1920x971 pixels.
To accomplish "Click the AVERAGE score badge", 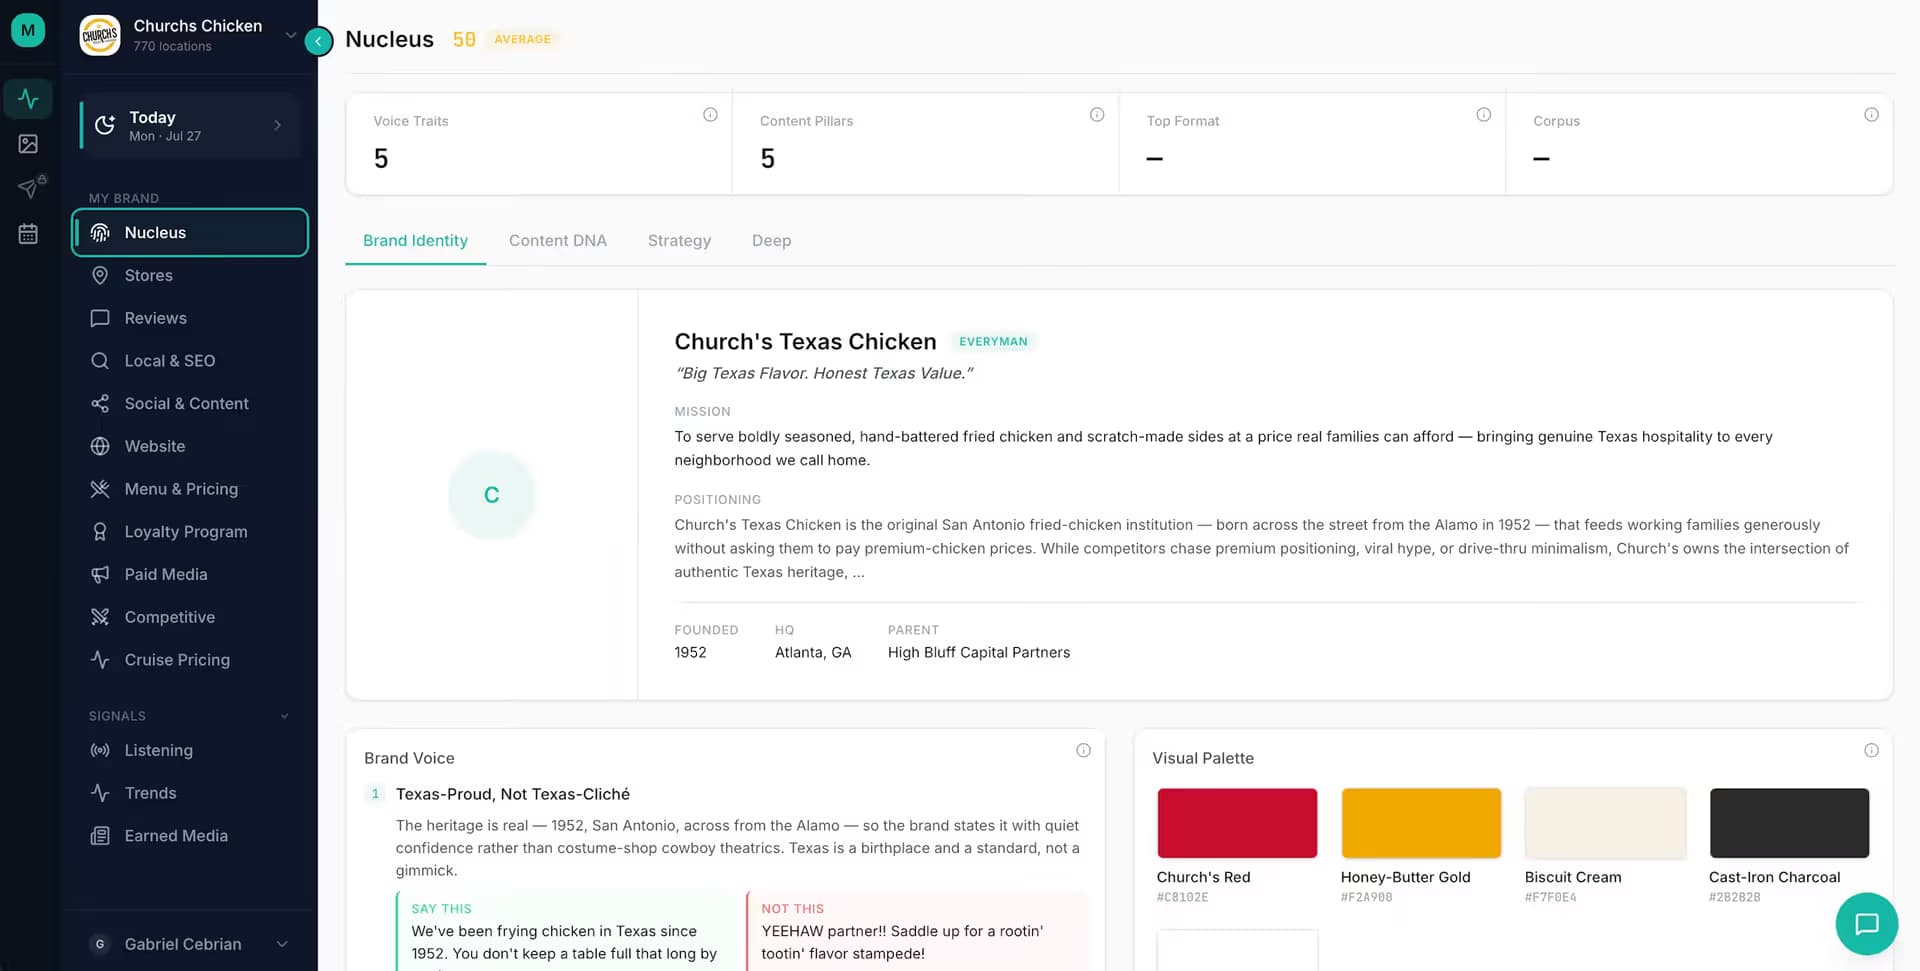I will point(522,39).
